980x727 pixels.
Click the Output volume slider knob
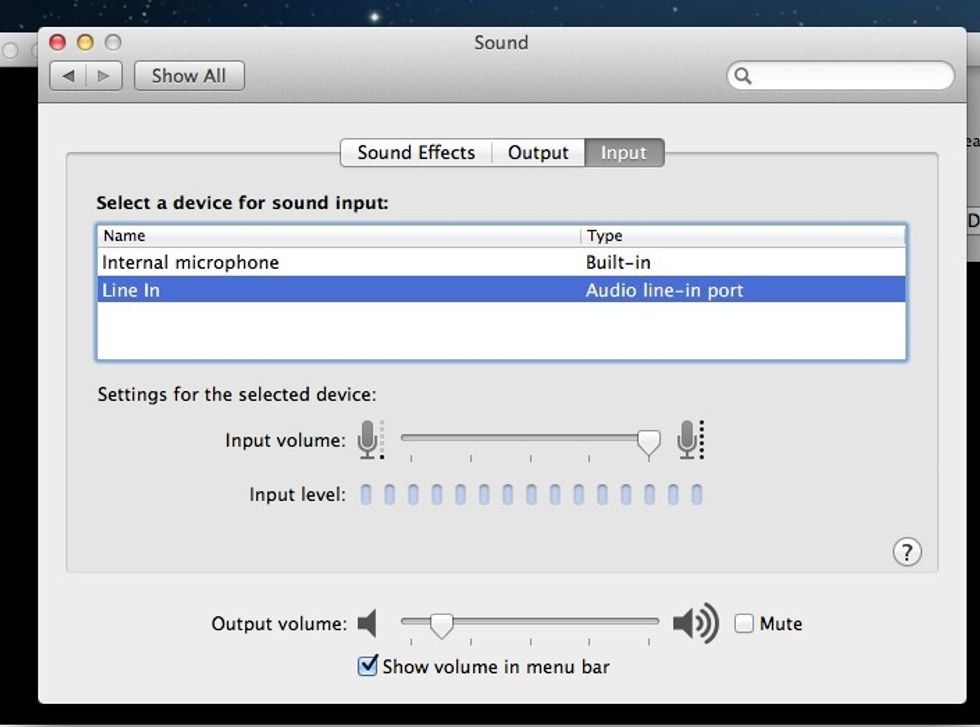pos(441,625)
